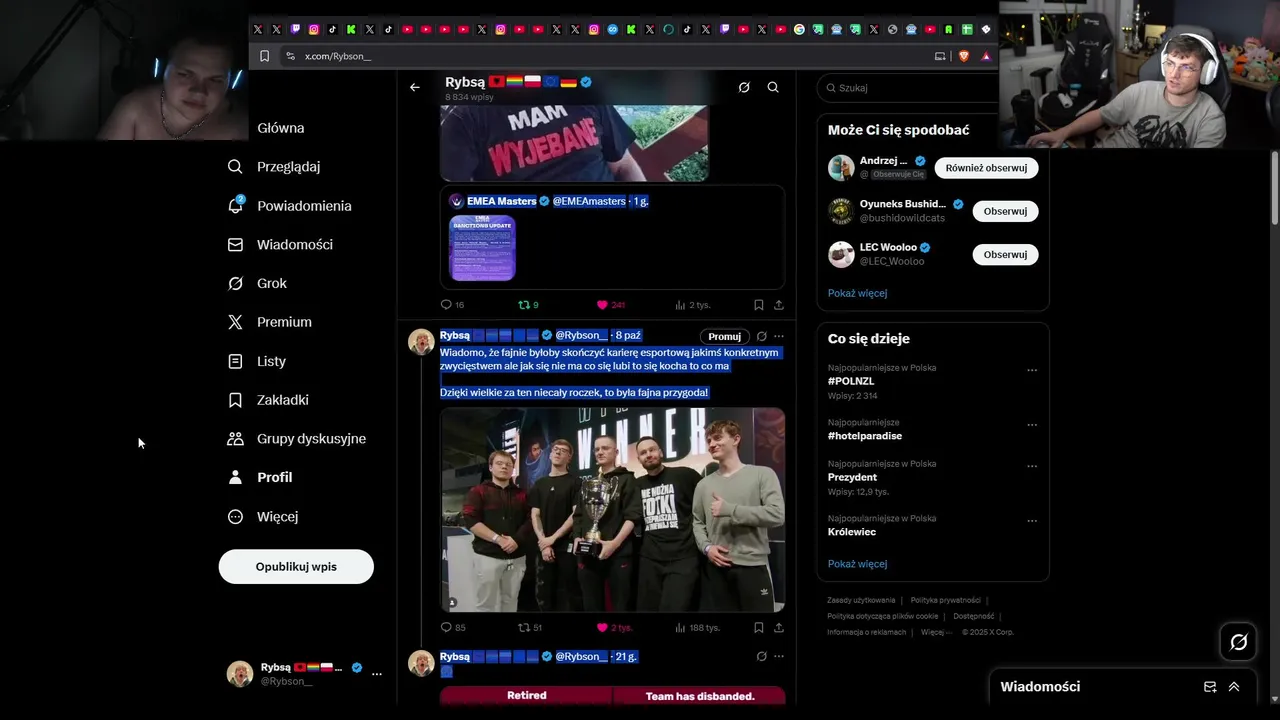
Task: Expand the Wiadomości drawer
Action: click(x=1234, y=687)
